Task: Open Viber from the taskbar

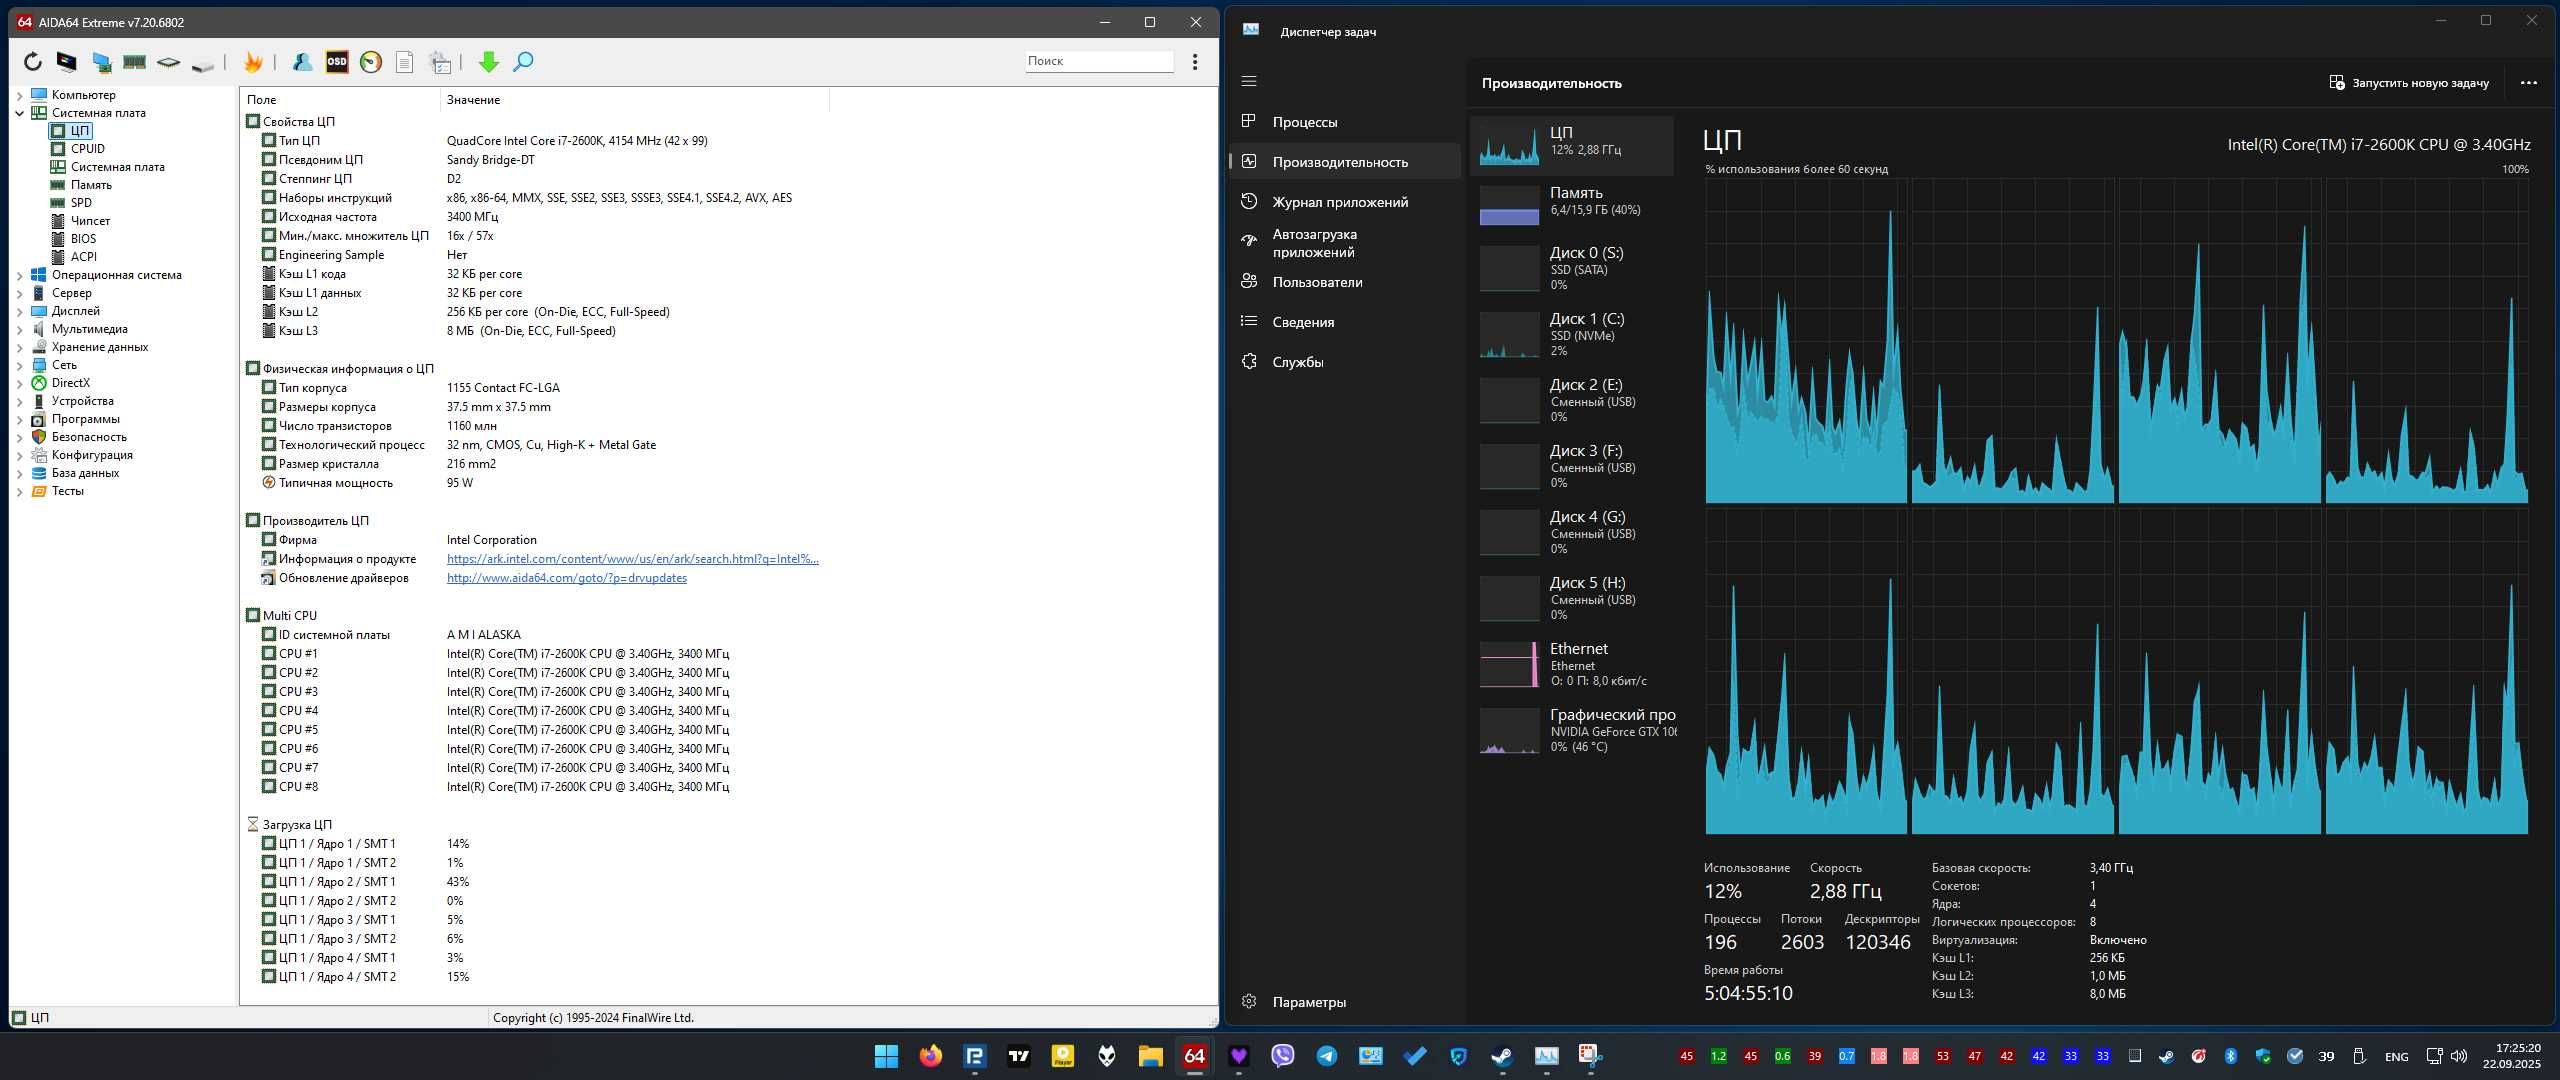Action: pyautogui.click(x=1283, y=1056)
